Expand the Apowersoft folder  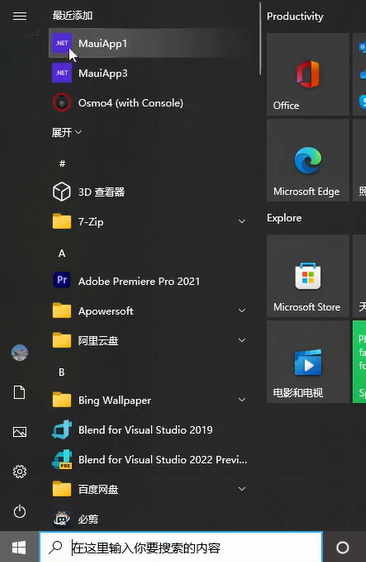click(x=149, y=311)
